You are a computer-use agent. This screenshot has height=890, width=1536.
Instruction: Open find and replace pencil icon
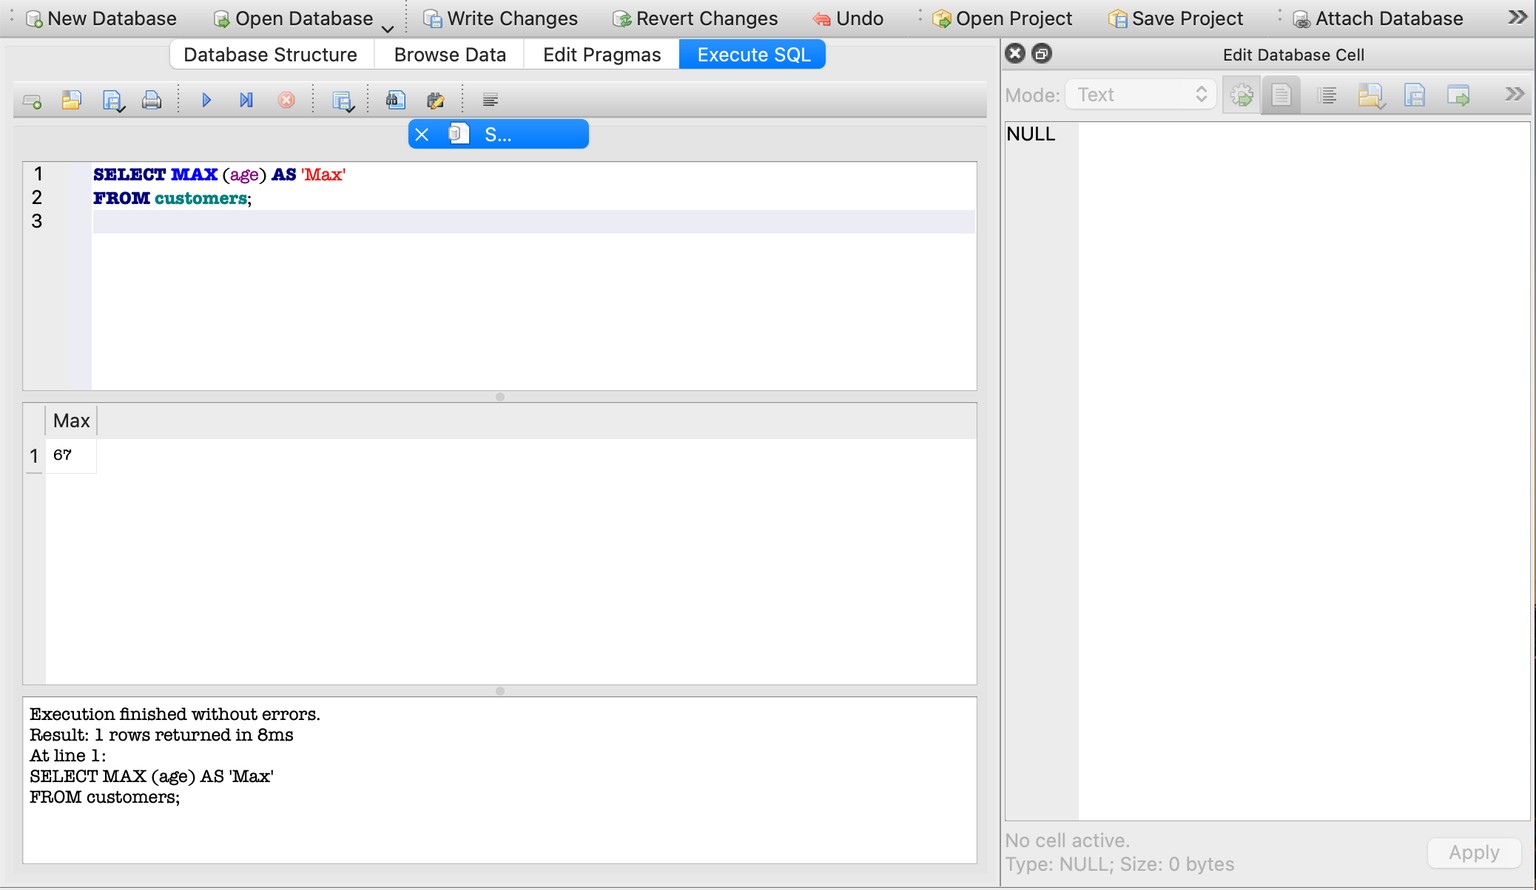[435, 100]
